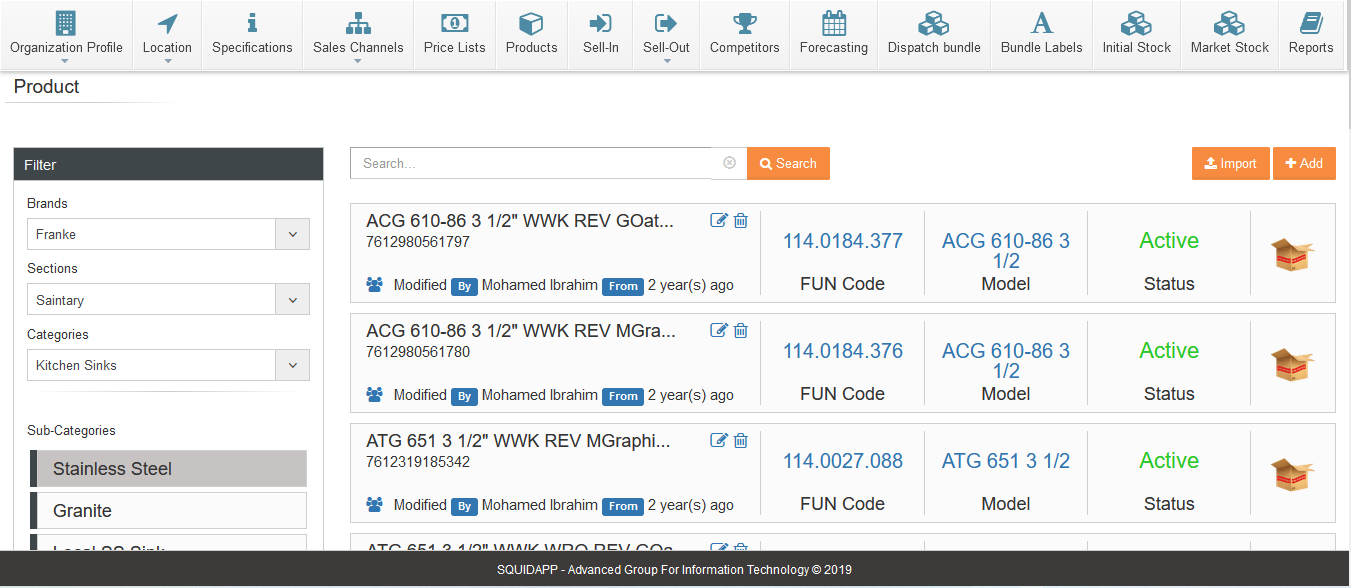Click From badge in the 7612319185342 row
The image size is (1351, 588).
click(x=623, y=506)
